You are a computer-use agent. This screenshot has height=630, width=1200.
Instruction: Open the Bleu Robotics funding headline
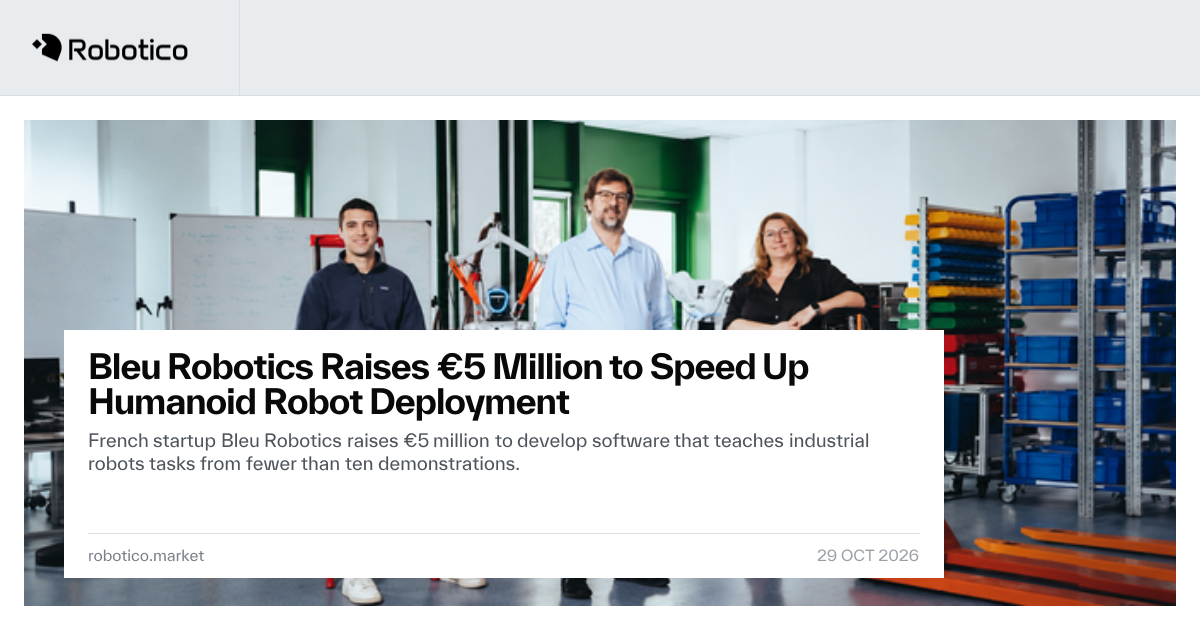(448, 385)
